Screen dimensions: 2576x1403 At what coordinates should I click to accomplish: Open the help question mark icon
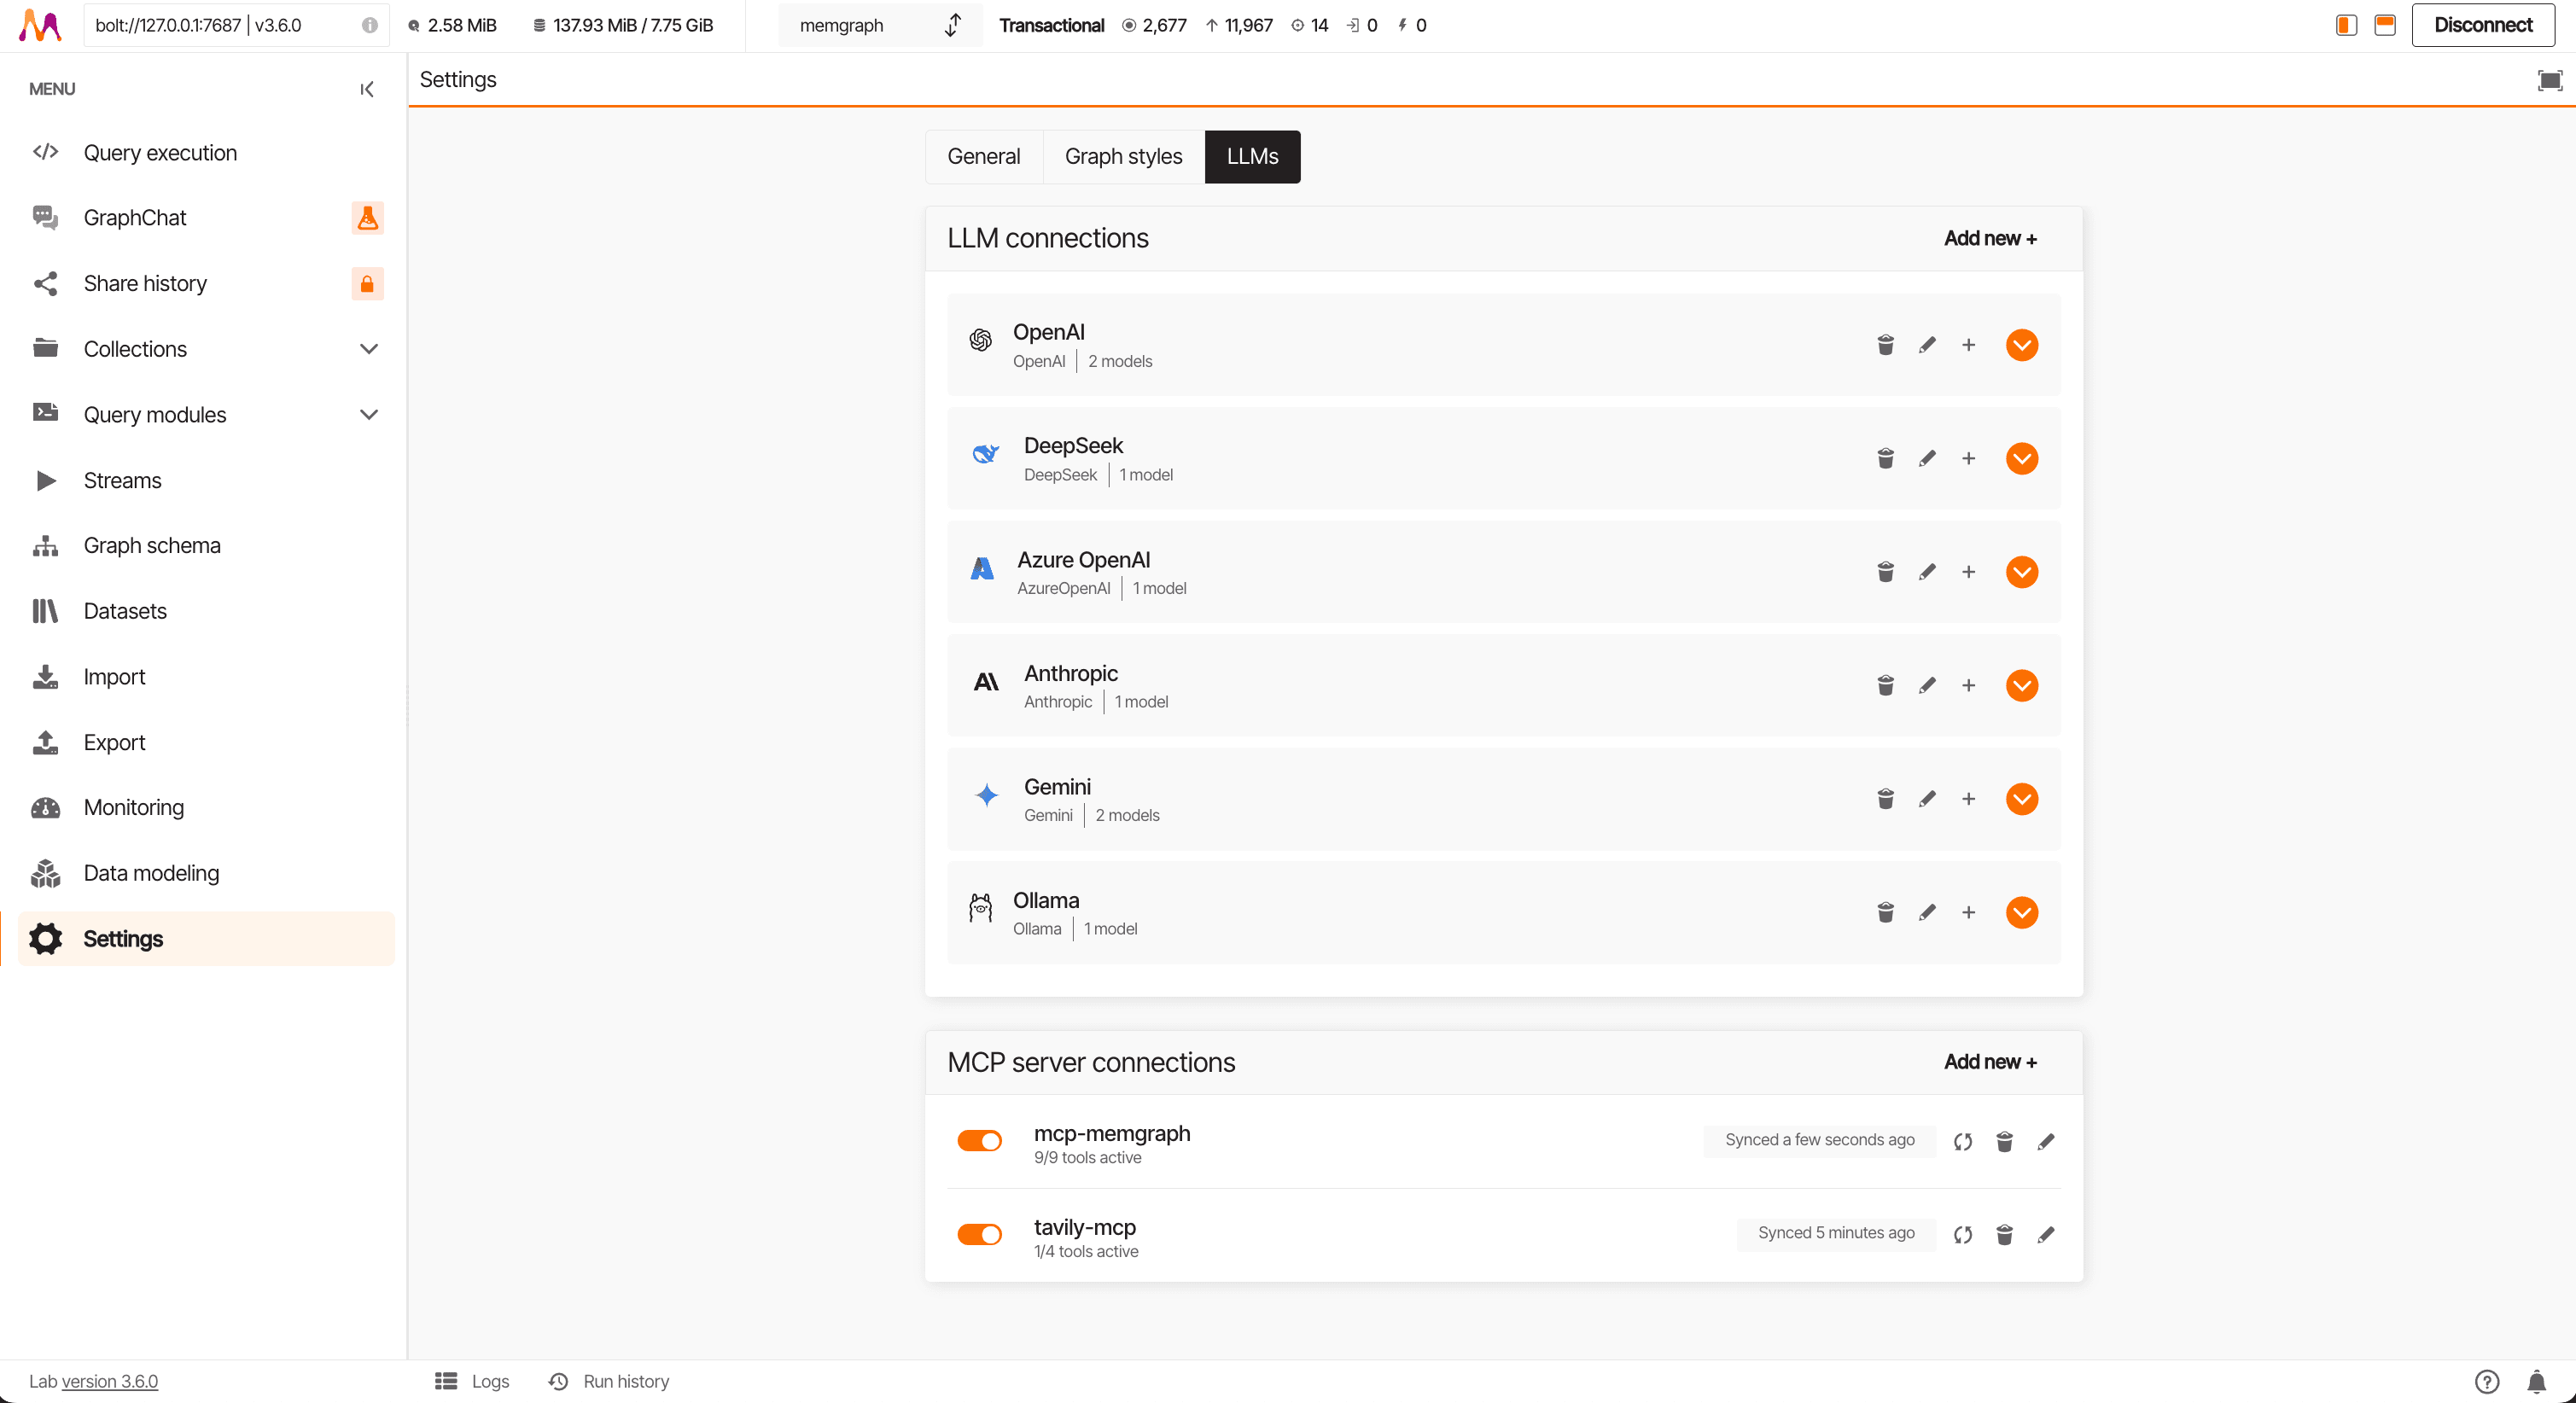click(2486, 1381)
